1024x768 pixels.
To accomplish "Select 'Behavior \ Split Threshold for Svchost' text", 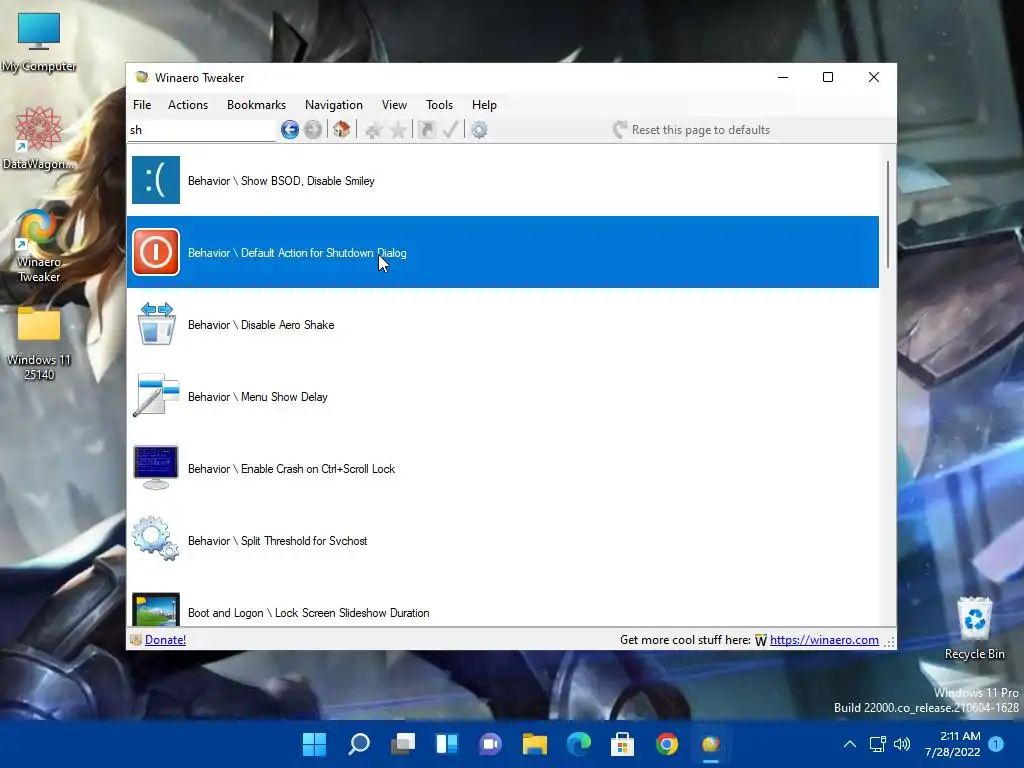I will tap(278, 541).
